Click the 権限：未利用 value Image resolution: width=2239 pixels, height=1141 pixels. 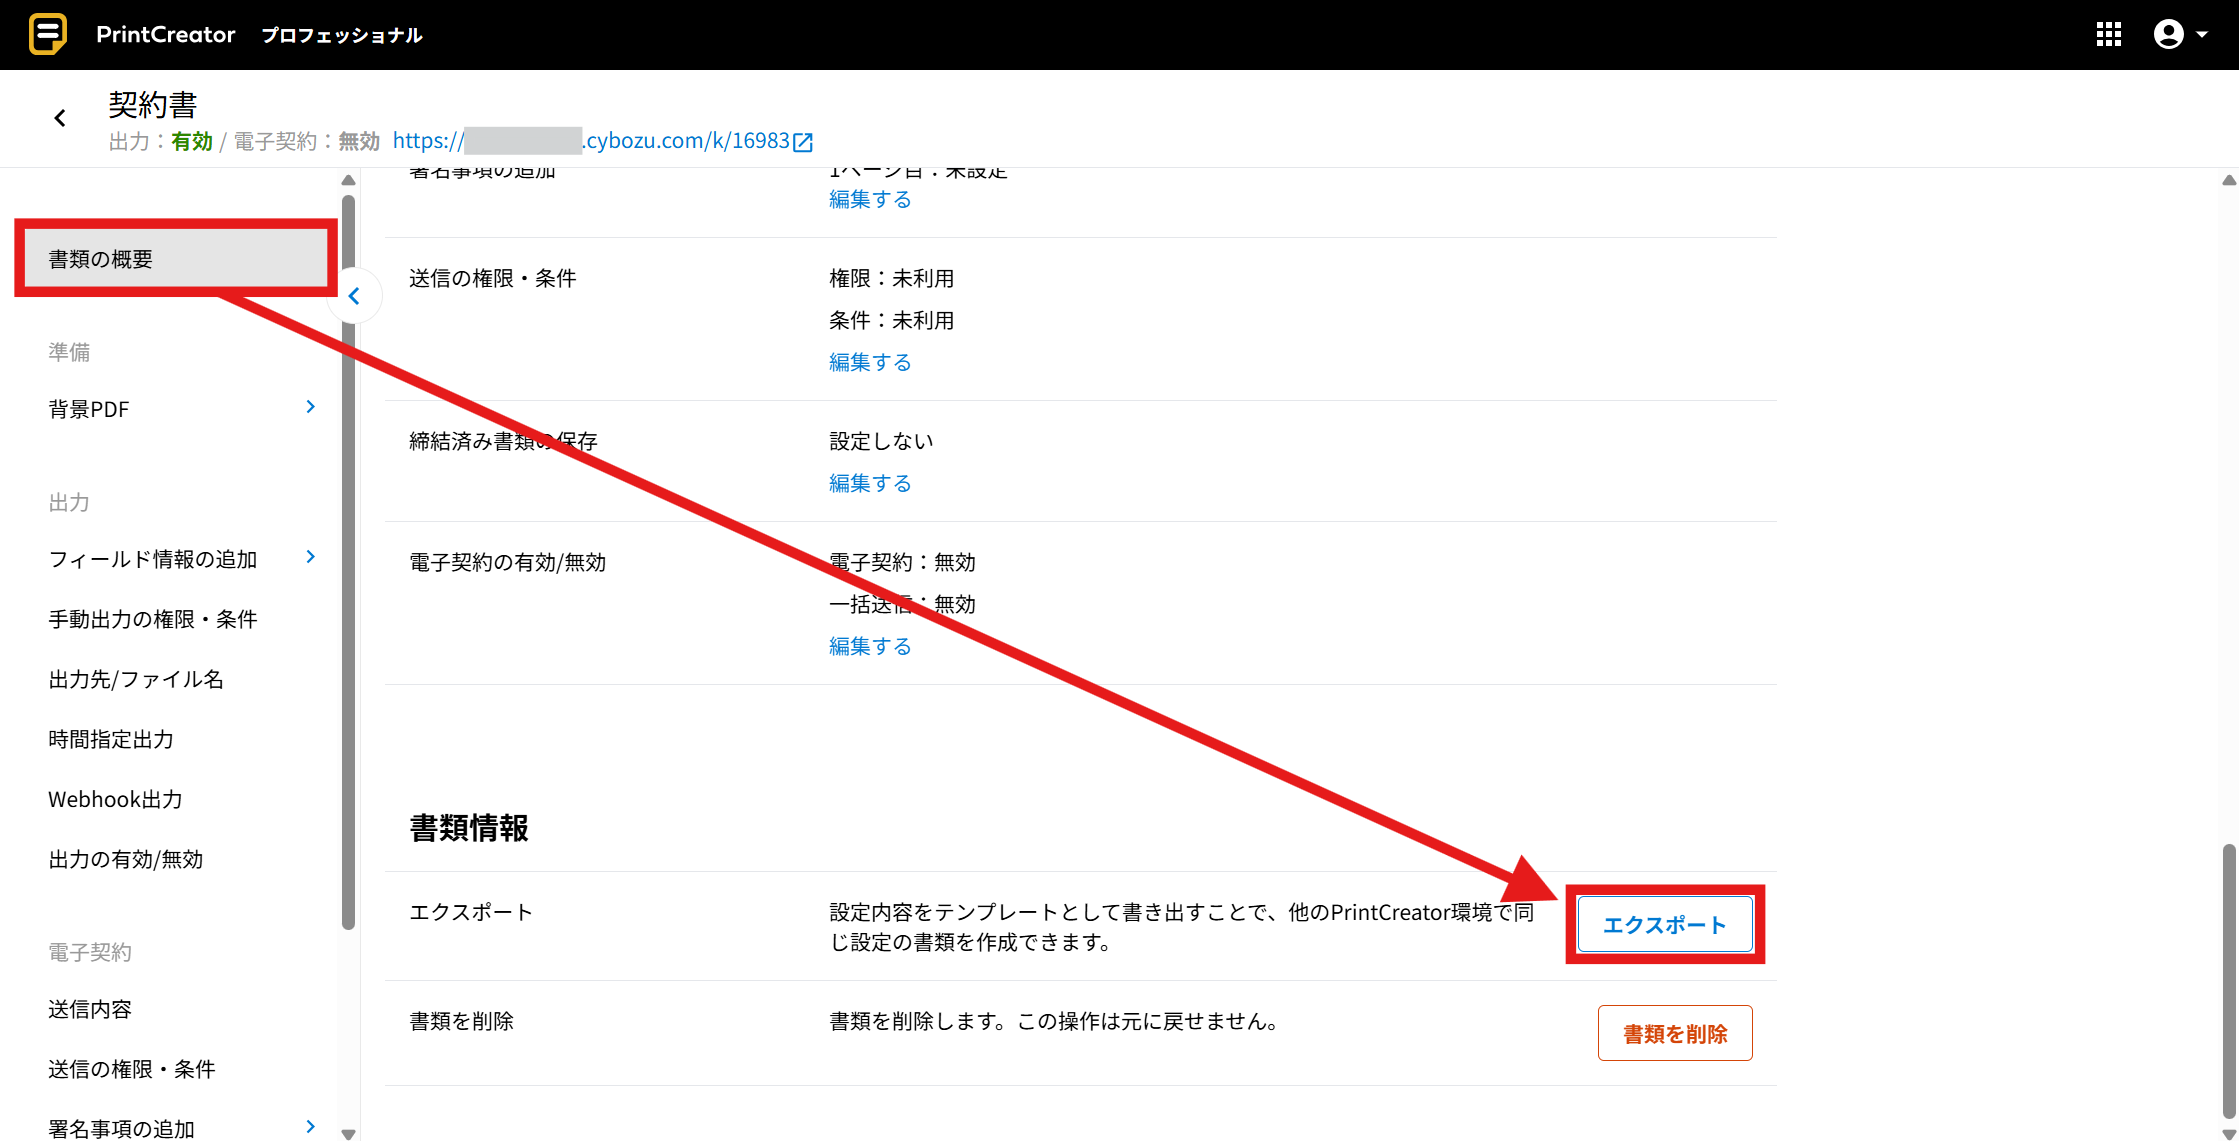click(x=892, y=278)
